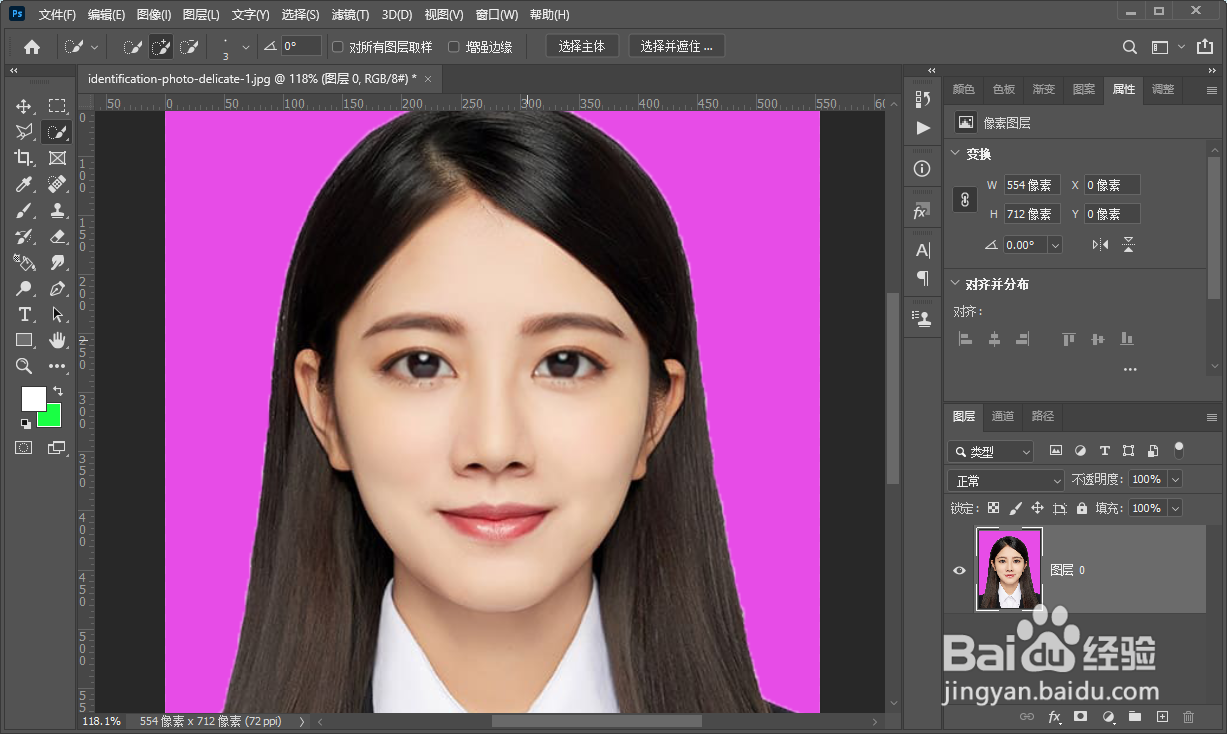Select the Move tool
This screenshot has height=734, width=1227.
coord(24,106)
